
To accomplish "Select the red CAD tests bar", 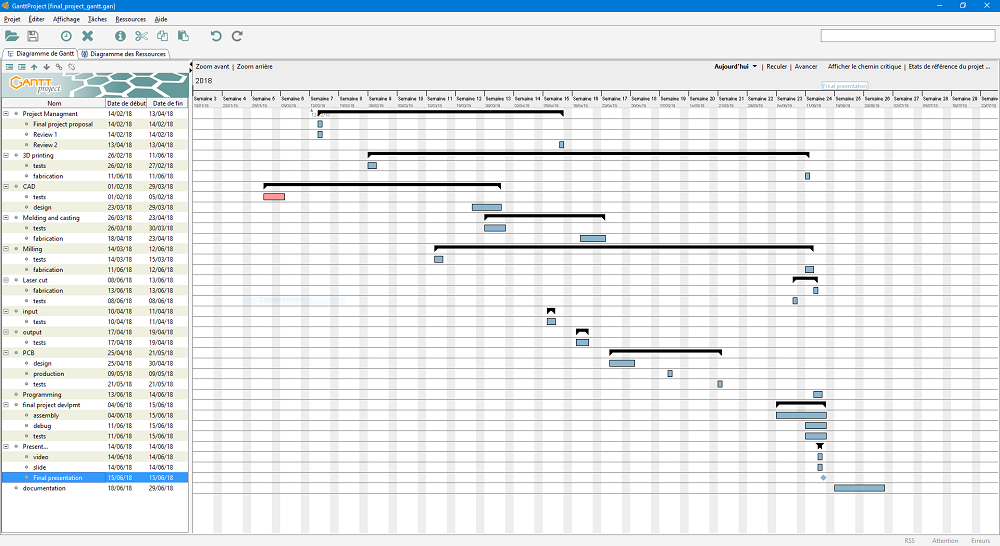I will point(274,196).
